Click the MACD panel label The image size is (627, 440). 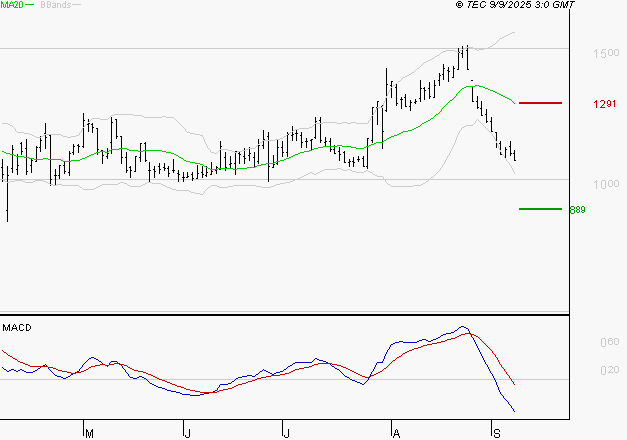17,328
